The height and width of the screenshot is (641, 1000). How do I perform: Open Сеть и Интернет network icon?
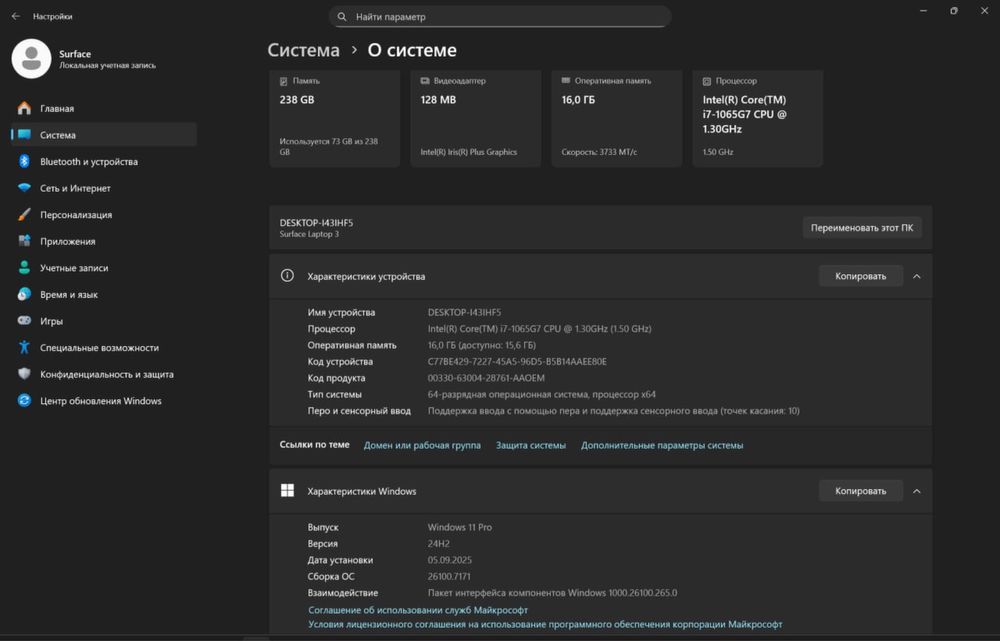[24, 188]
